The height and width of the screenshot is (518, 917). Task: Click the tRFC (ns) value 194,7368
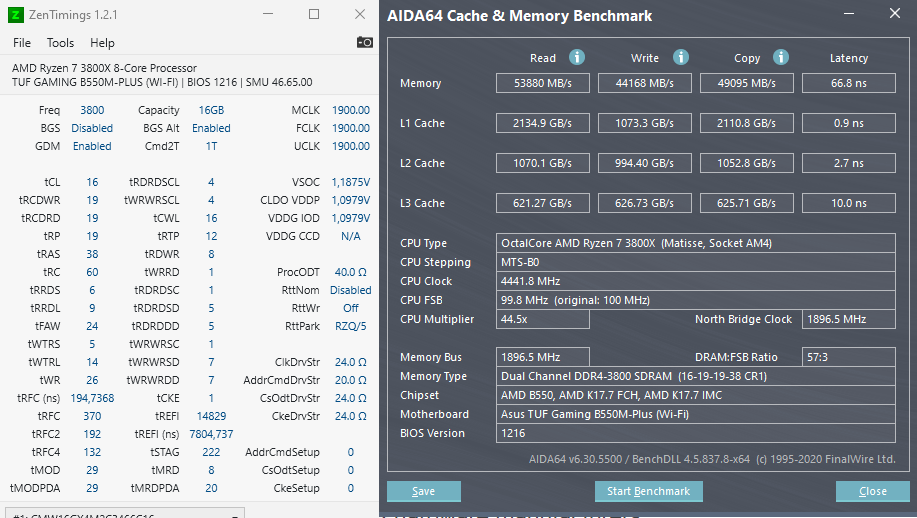pos(92,398)
